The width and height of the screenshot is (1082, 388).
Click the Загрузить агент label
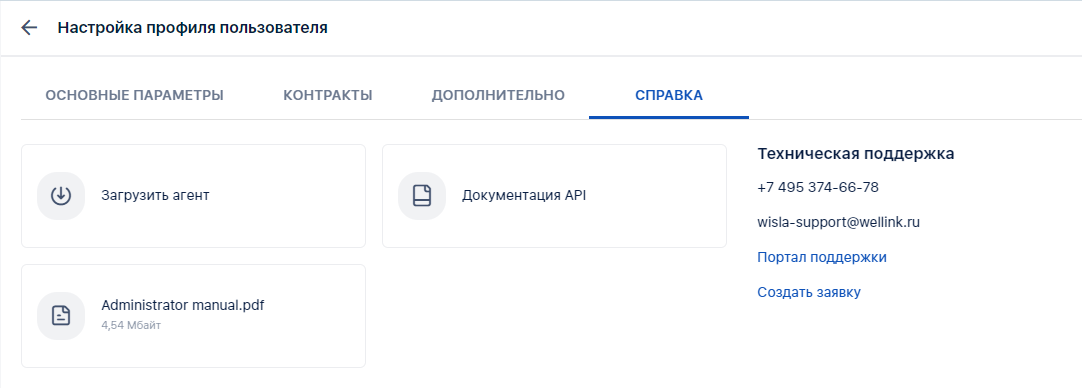[155, 195]
